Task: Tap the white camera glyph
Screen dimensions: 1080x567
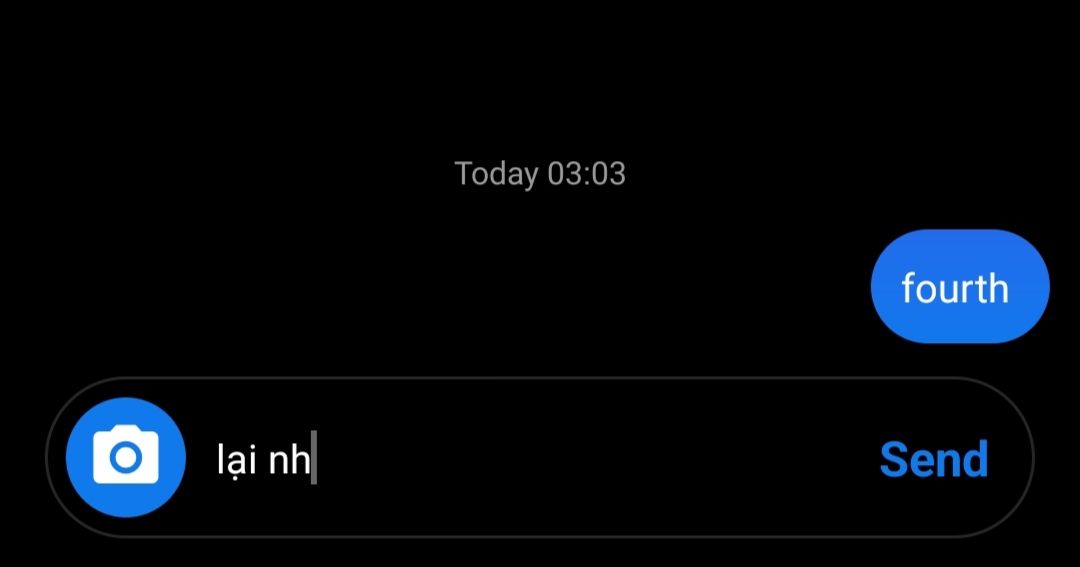Action: [125, 455]
